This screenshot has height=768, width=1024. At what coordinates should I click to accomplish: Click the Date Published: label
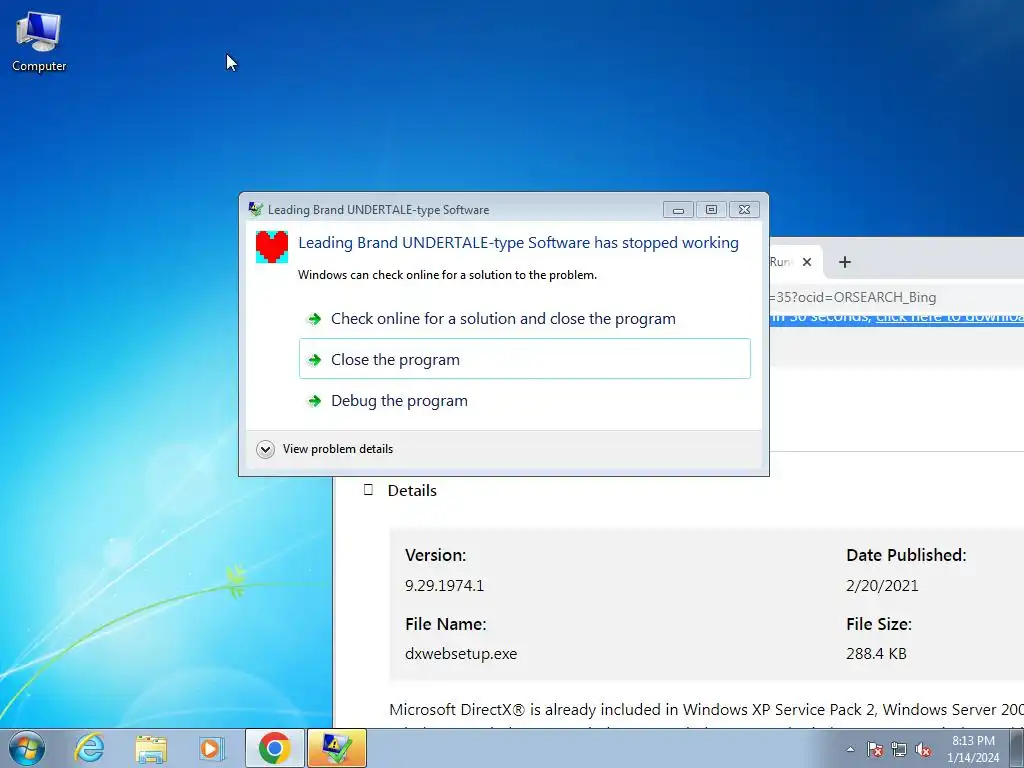[x=906, y=555]
